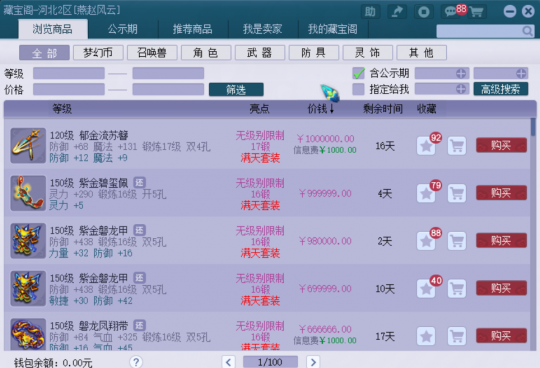The height and width of the screenshot is (368, 540).
Task: Uncheck the 含公示期 checkbox
Action: [359, 73]
